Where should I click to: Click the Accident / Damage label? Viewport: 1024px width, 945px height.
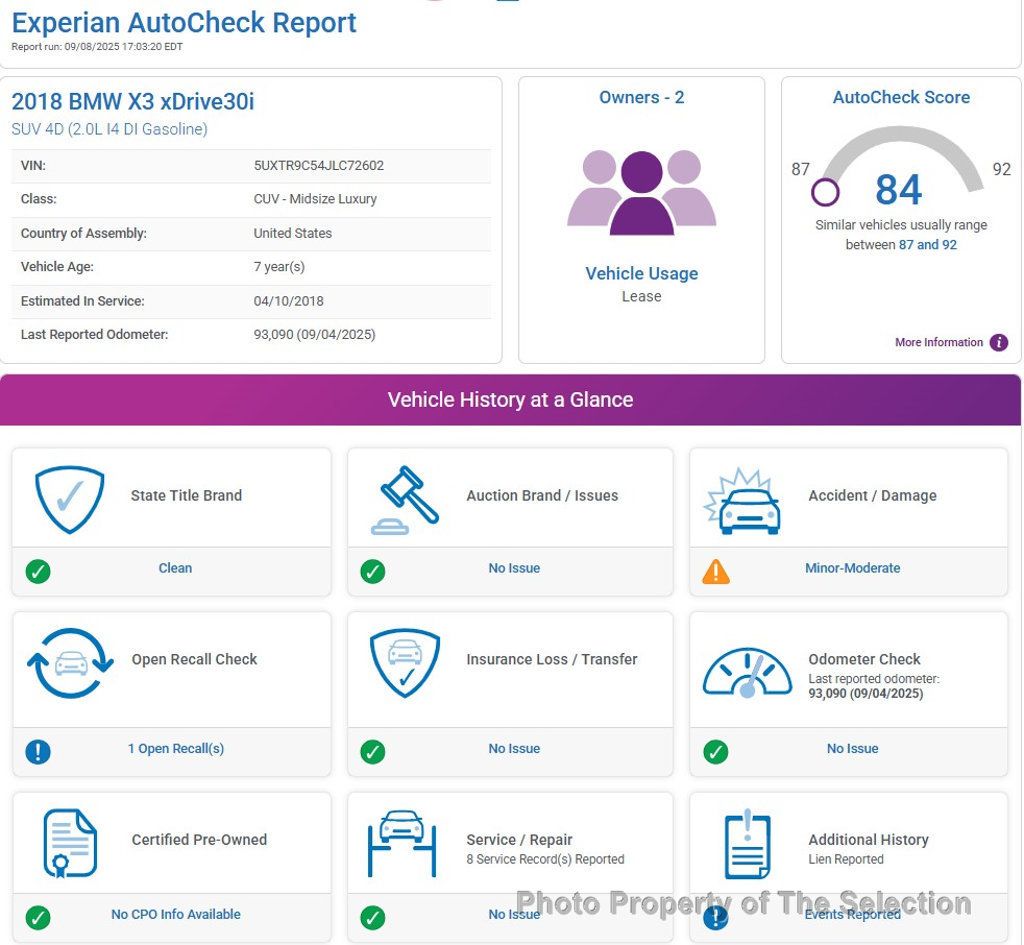872,496
